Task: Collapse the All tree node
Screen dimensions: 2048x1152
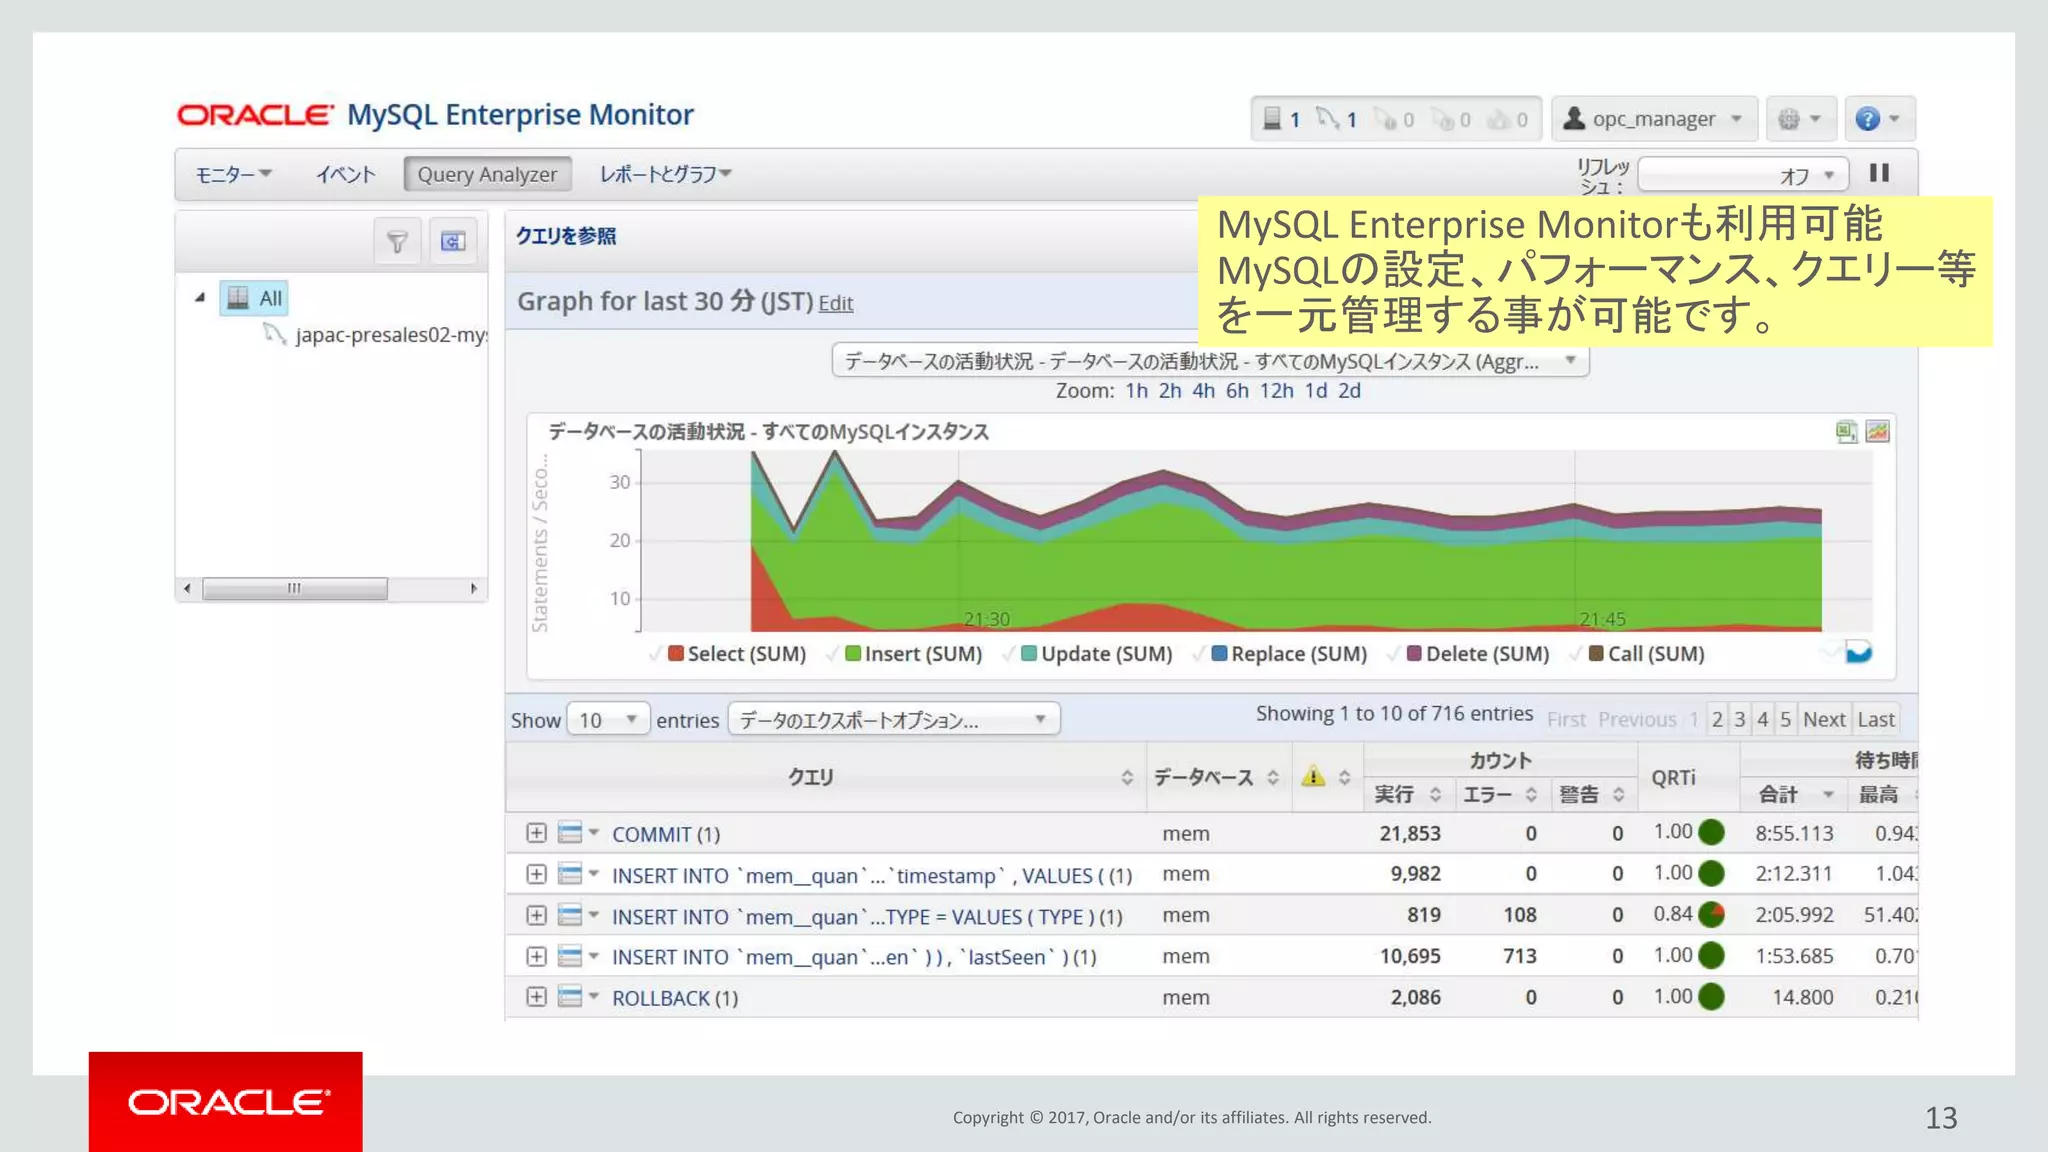Action: click(200, 297)
